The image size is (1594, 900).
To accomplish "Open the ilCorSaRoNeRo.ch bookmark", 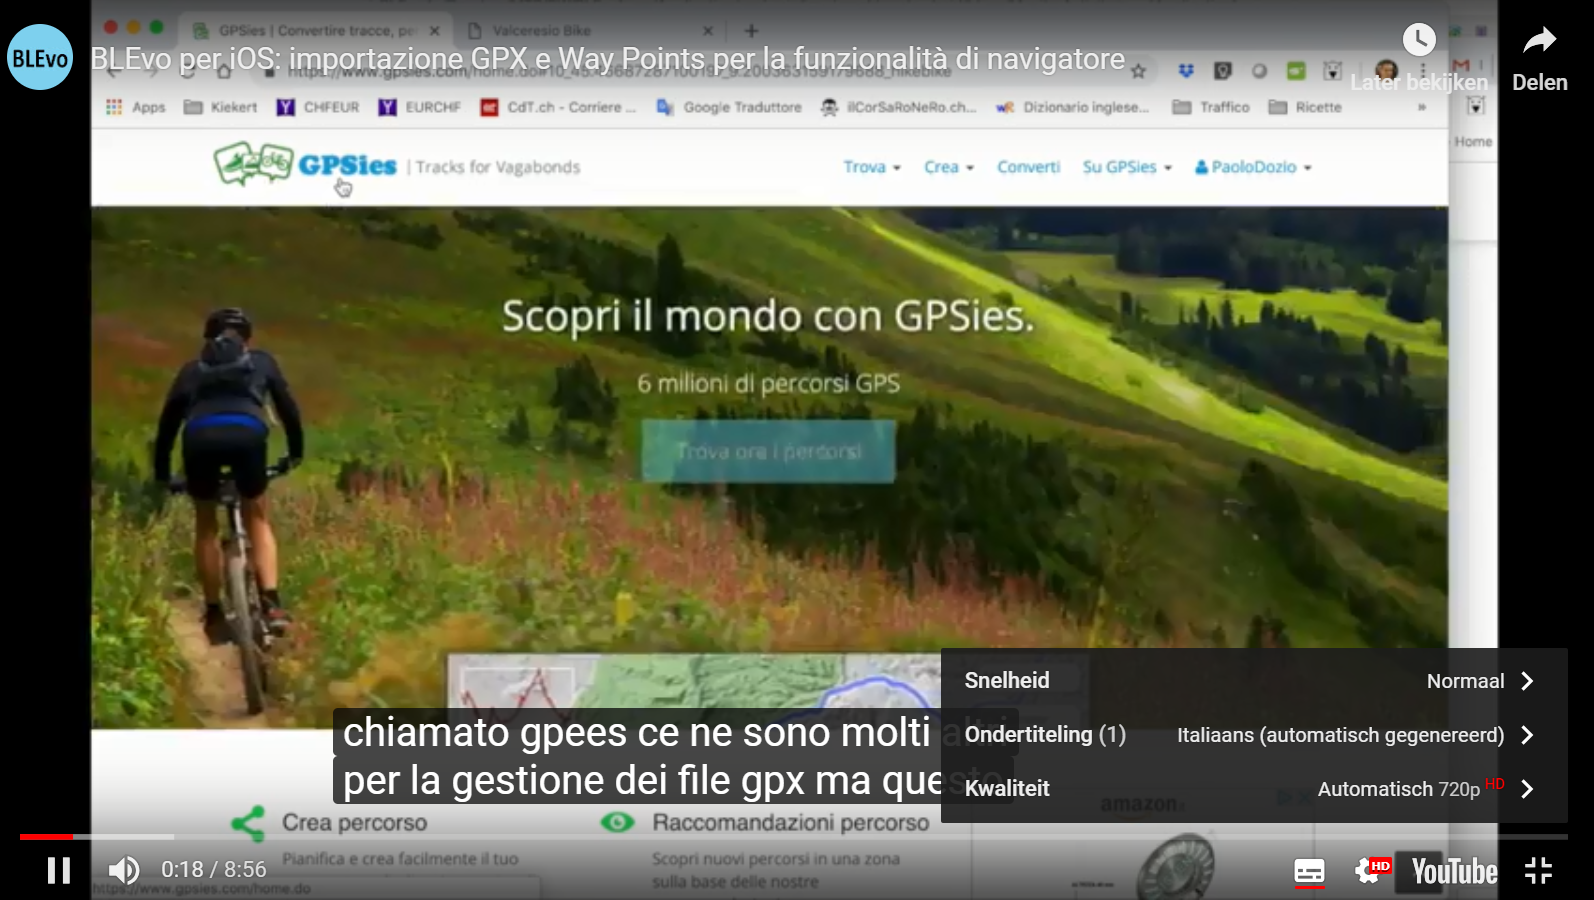I will (x=898, y=107).
